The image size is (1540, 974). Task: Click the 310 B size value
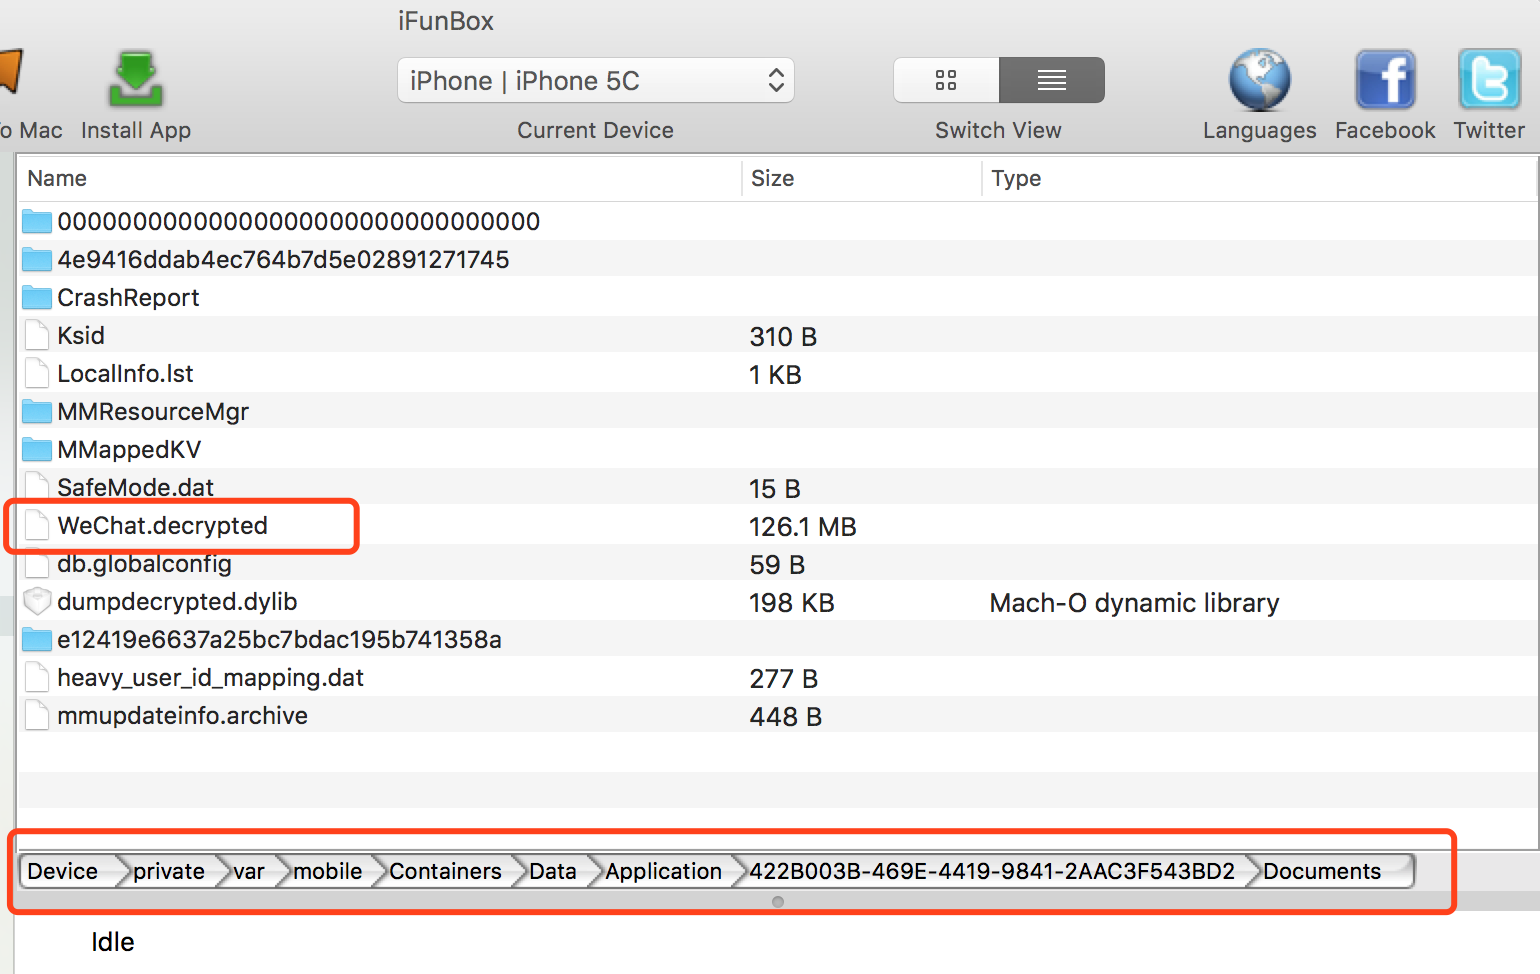click(783, 337)
